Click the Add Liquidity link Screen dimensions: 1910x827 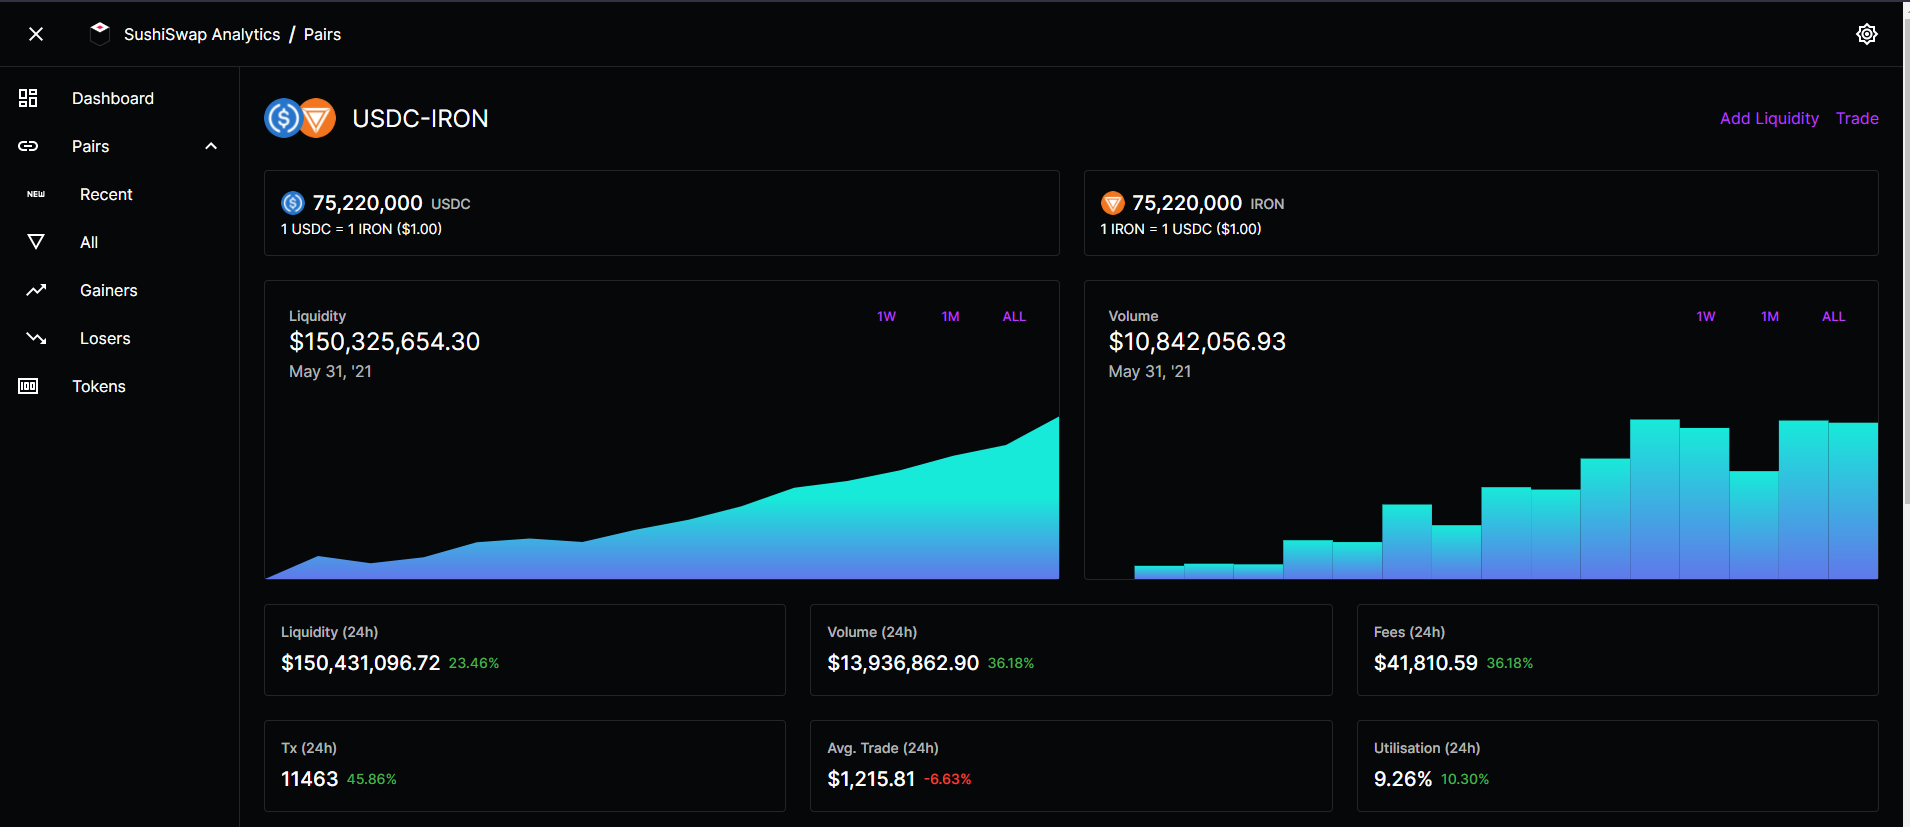click(1769, 118)
